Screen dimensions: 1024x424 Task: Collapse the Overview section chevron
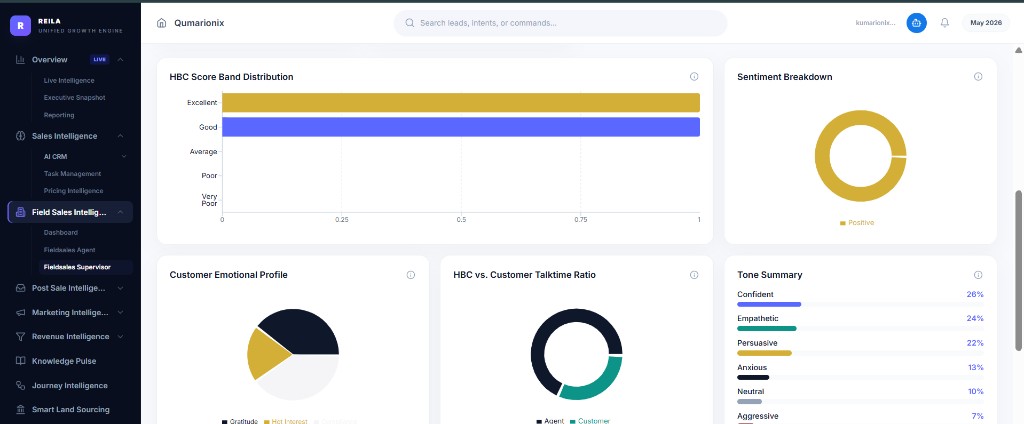tap(121, 59)
